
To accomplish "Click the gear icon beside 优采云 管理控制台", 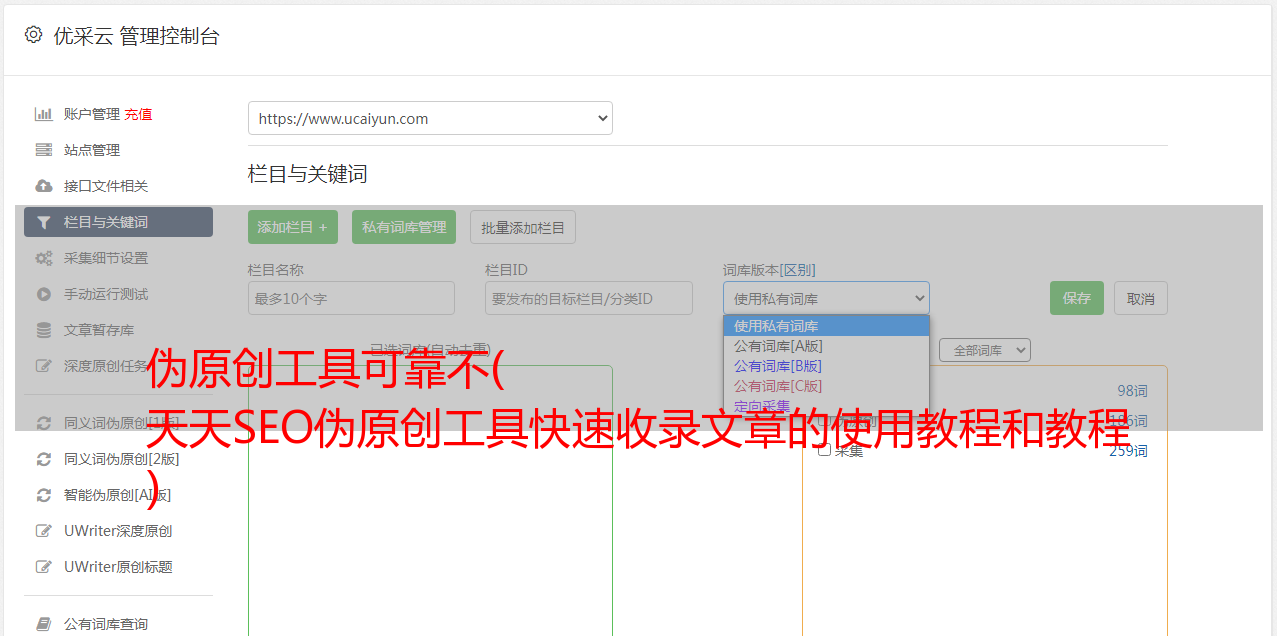I will point(33,35).
